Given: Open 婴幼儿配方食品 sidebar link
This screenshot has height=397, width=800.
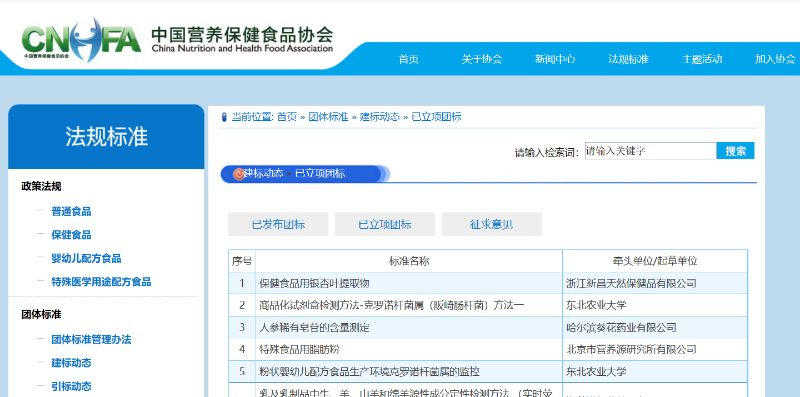Looking at the screenshot, I should tap(86, 258).
